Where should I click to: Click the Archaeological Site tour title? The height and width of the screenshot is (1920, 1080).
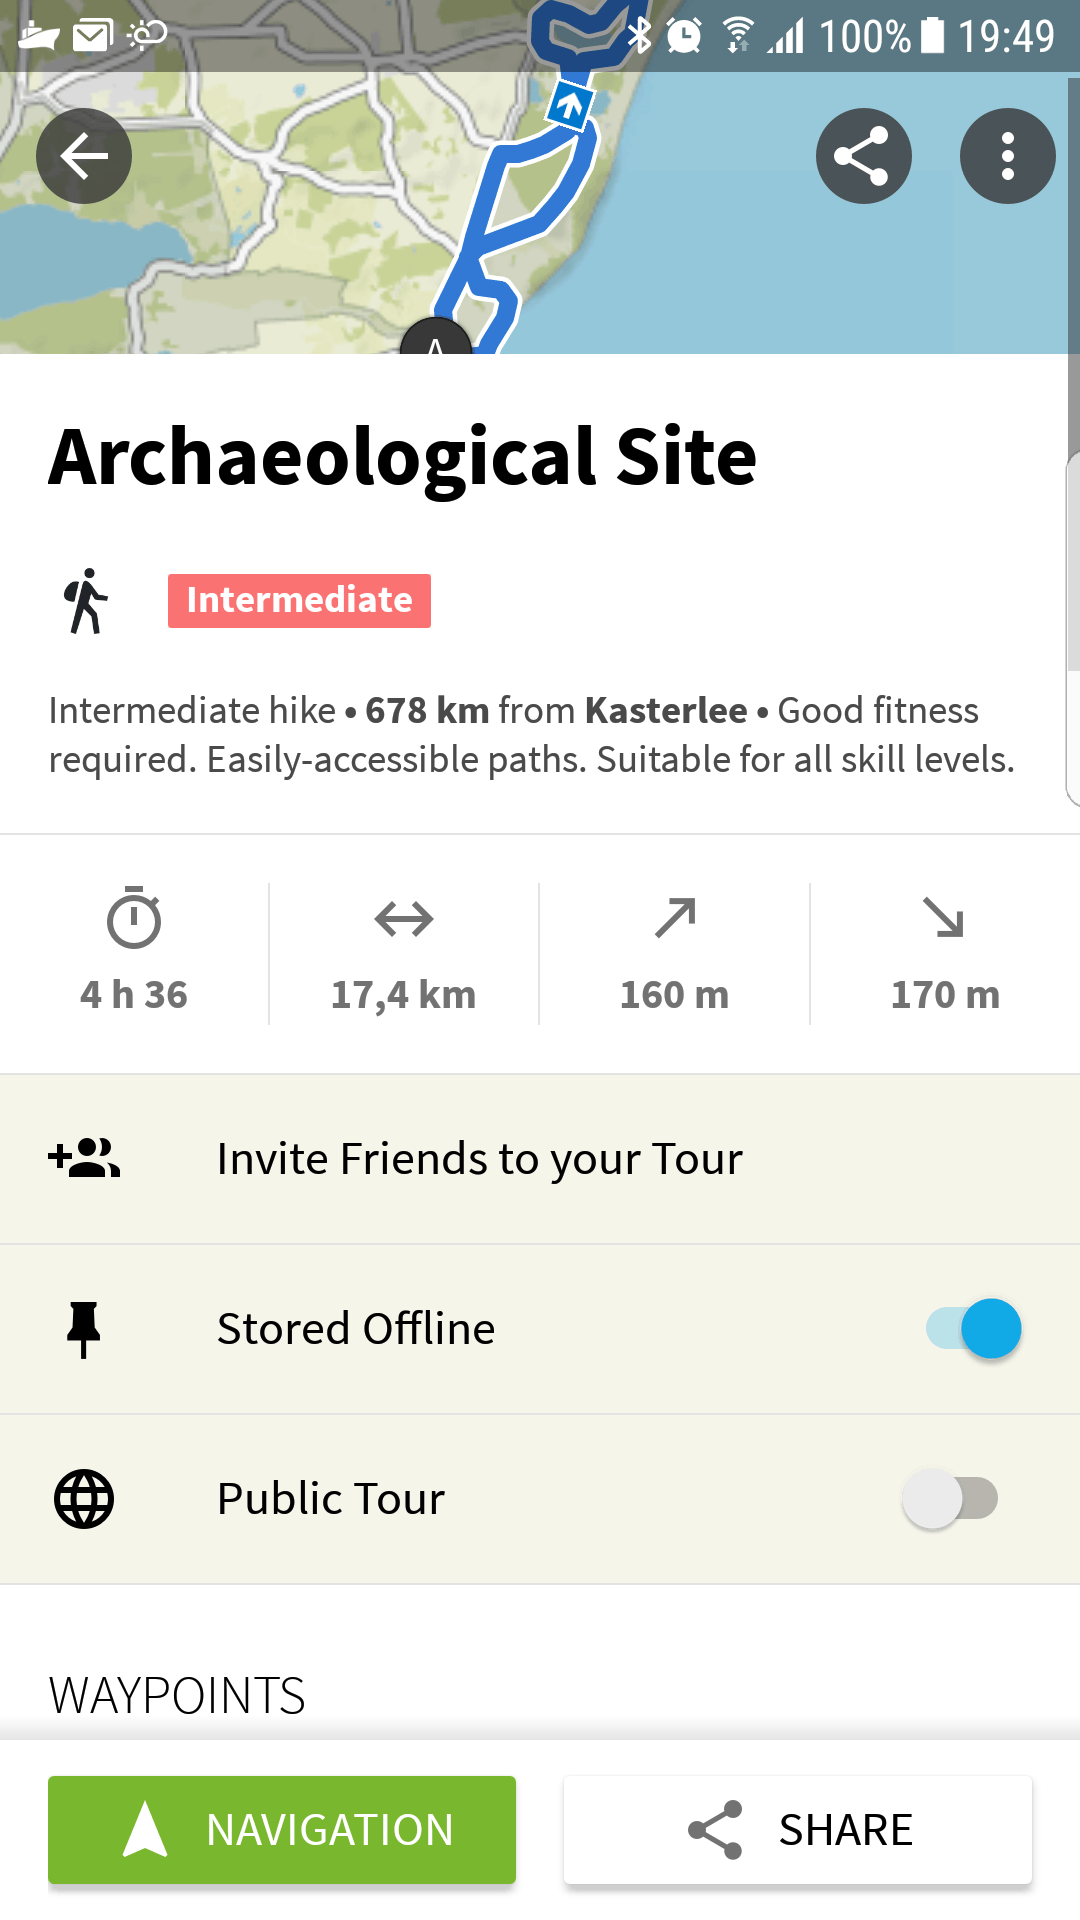point(403,457)
